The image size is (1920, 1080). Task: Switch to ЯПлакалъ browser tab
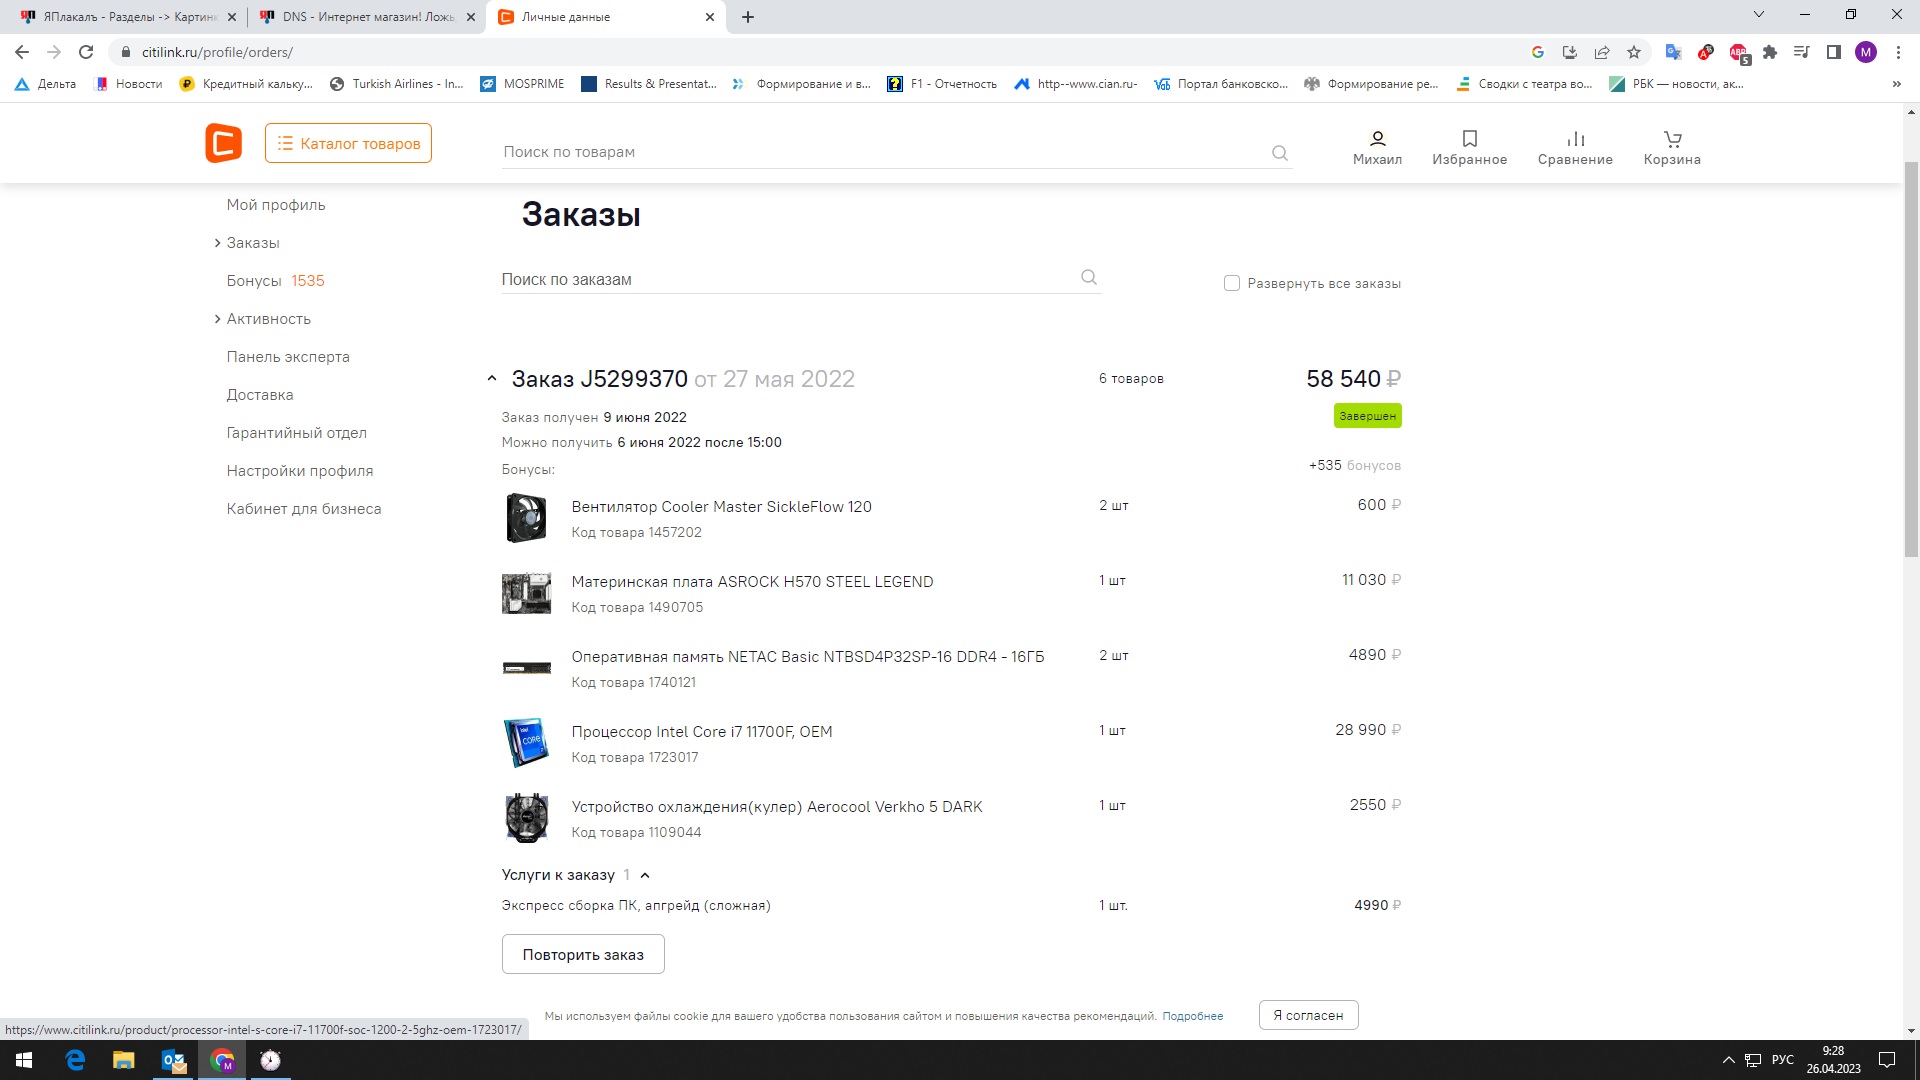coord(128,17)
